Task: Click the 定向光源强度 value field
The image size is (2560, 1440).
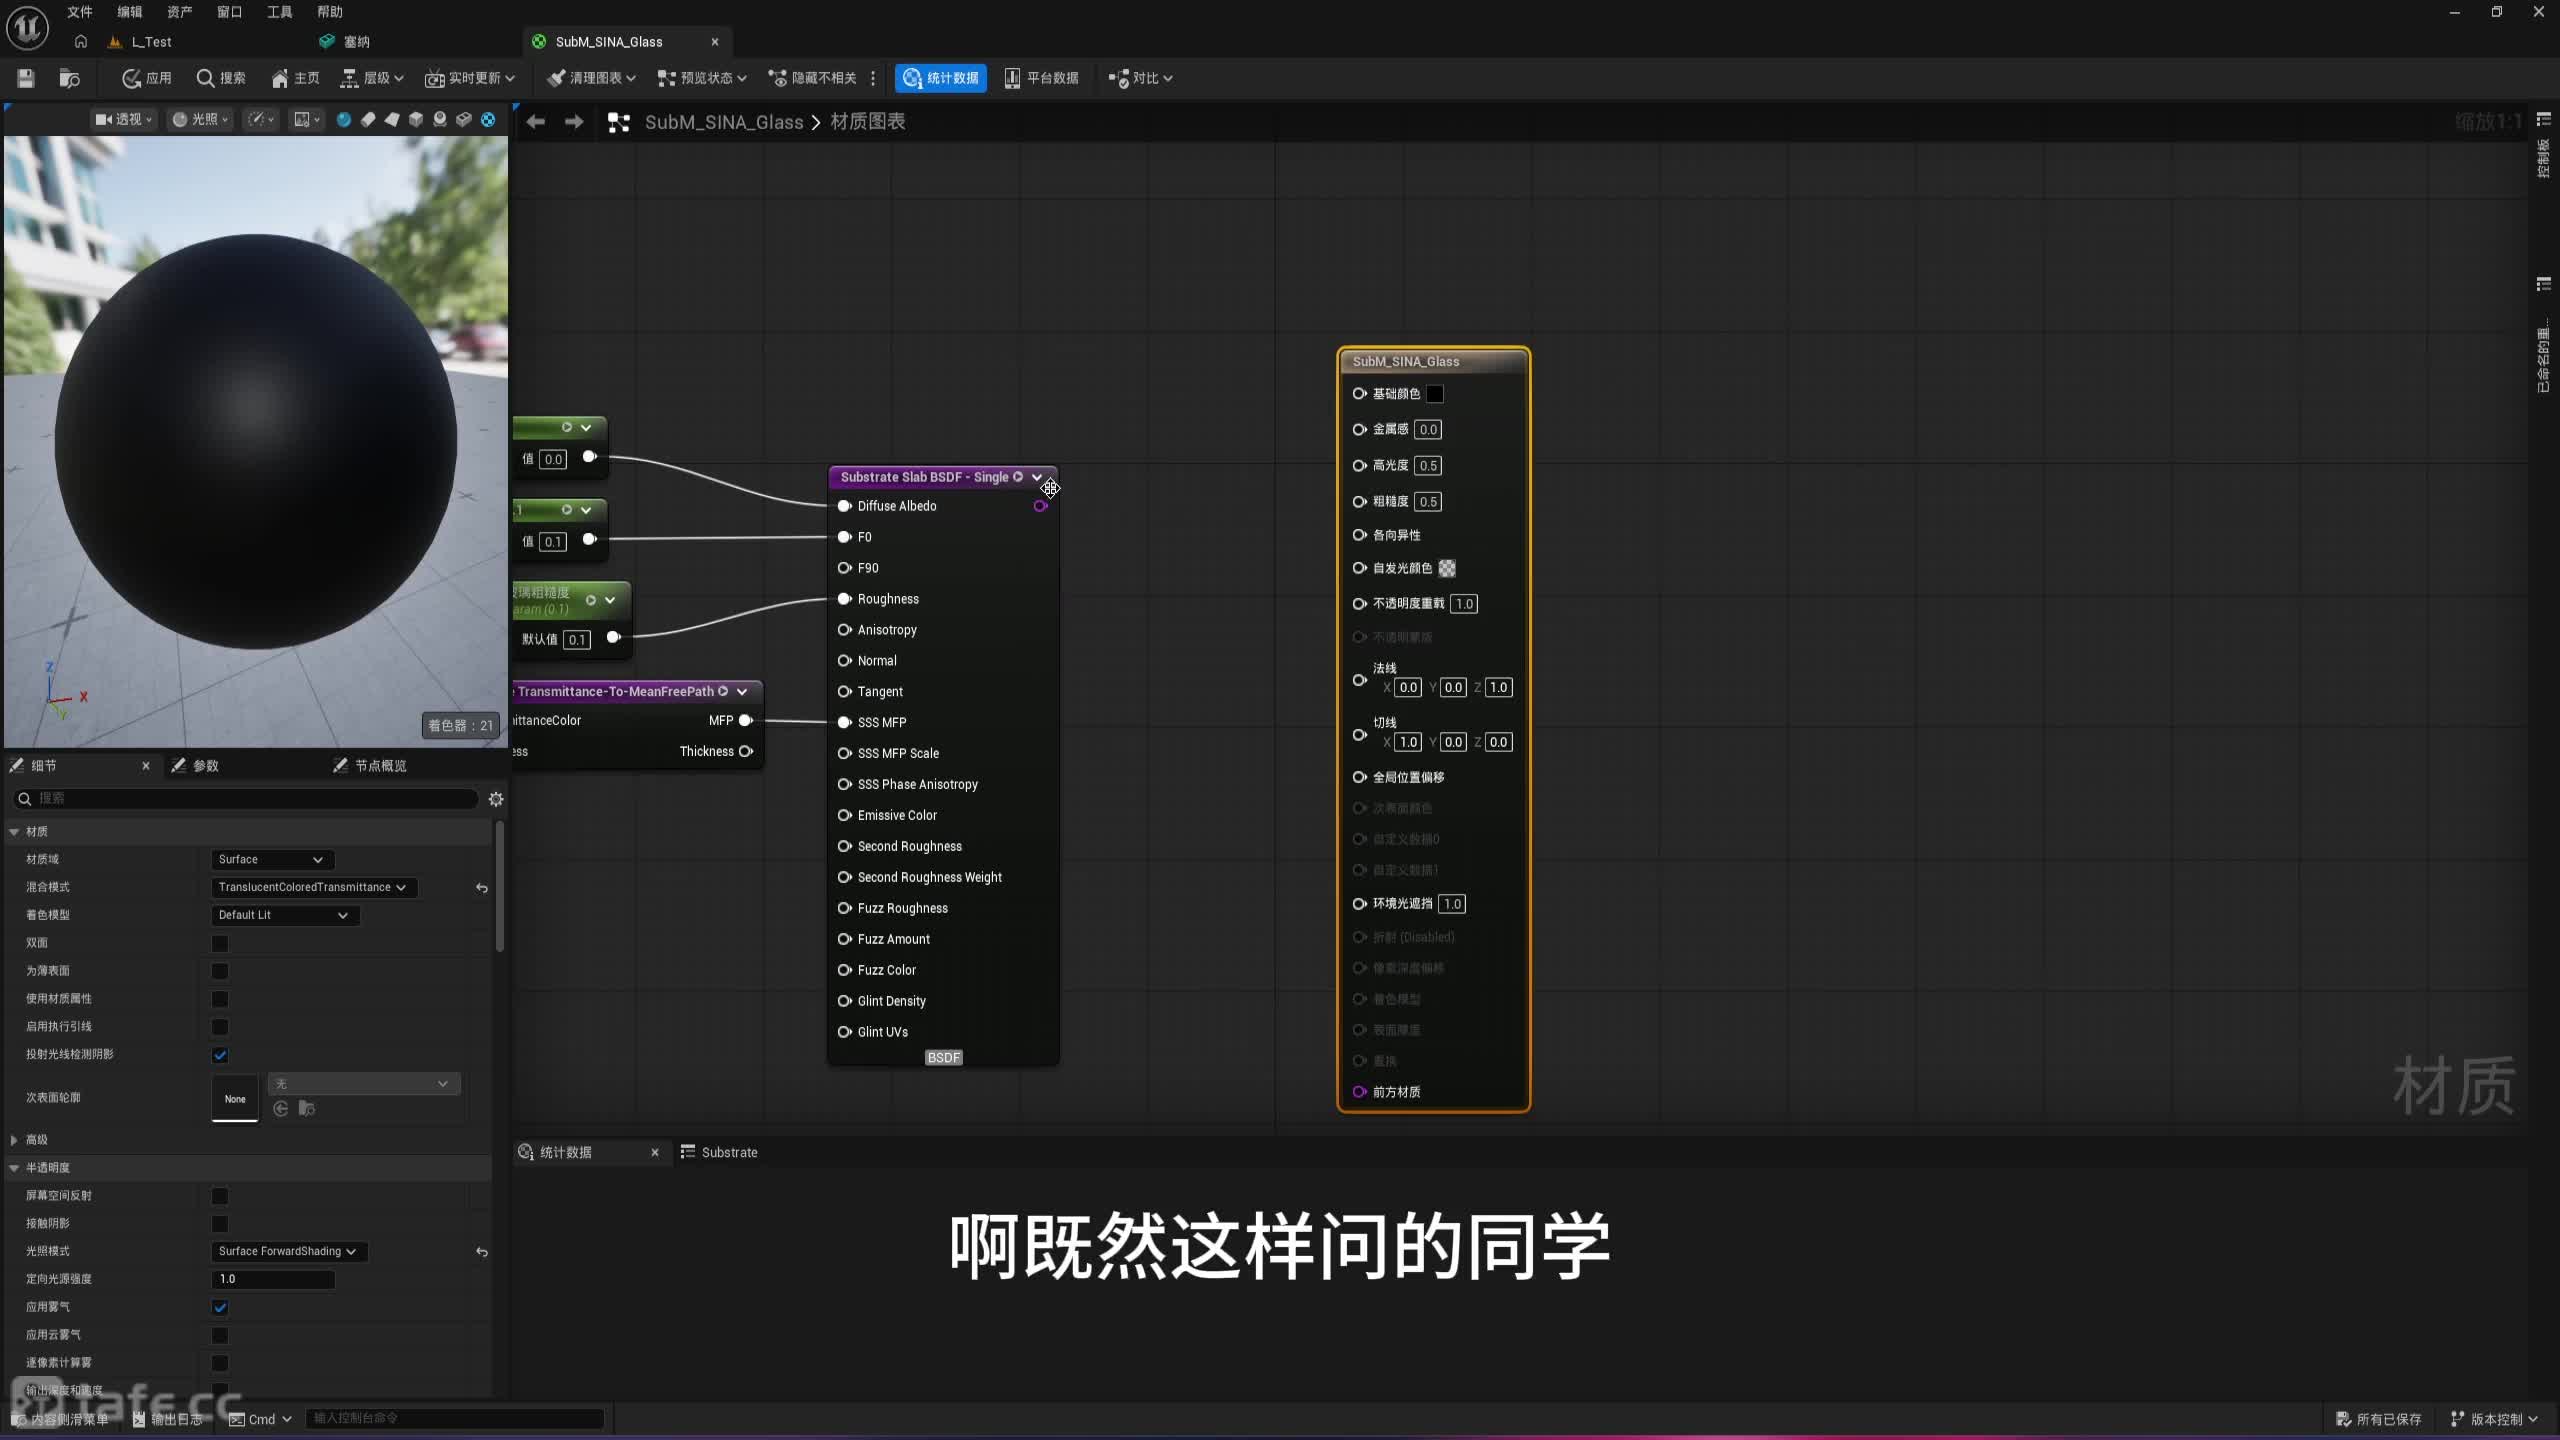Action: coord(273,1279)
